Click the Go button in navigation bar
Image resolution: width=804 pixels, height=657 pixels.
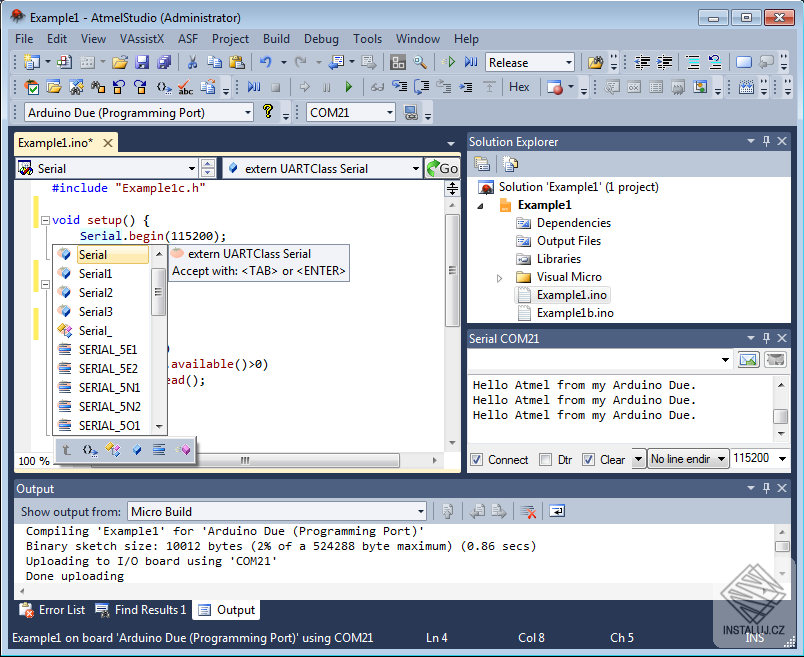pyautogui.click(x=442, y=169)
